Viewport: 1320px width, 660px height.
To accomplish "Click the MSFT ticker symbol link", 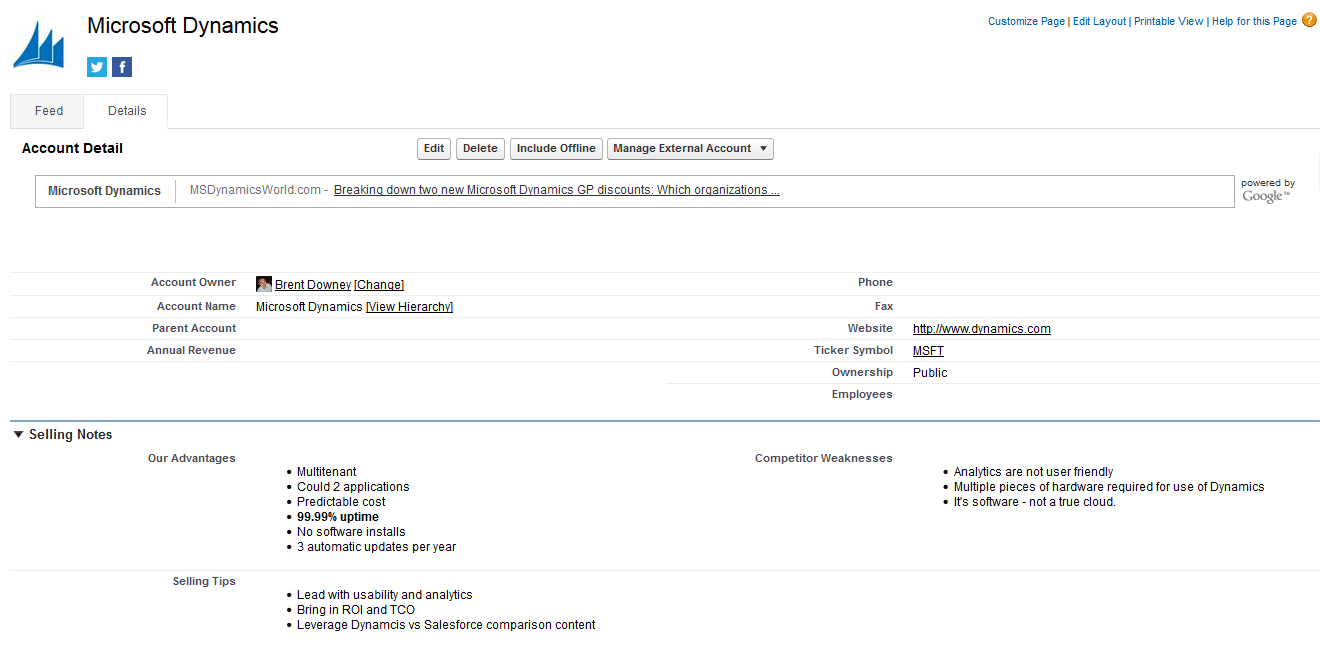I will tap(927, 350).
